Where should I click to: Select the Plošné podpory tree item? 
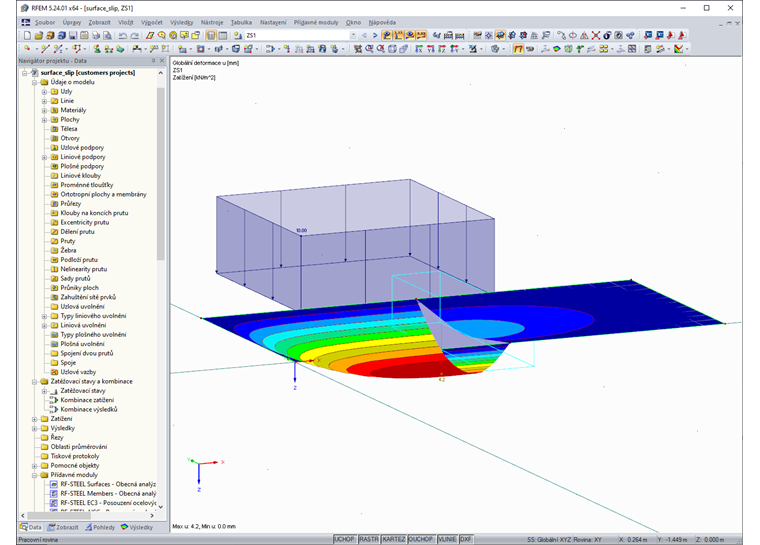(x=82, y=166)
